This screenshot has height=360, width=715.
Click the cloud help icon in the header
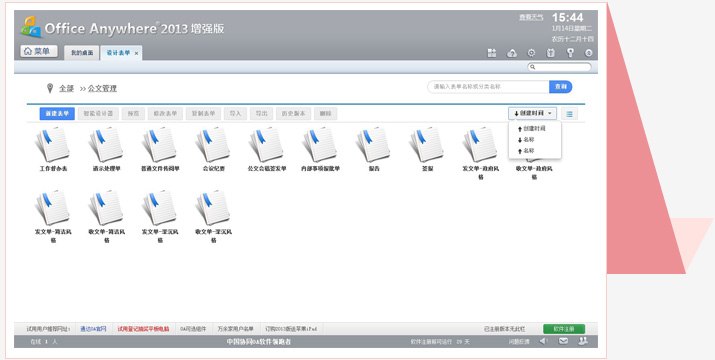512,53
